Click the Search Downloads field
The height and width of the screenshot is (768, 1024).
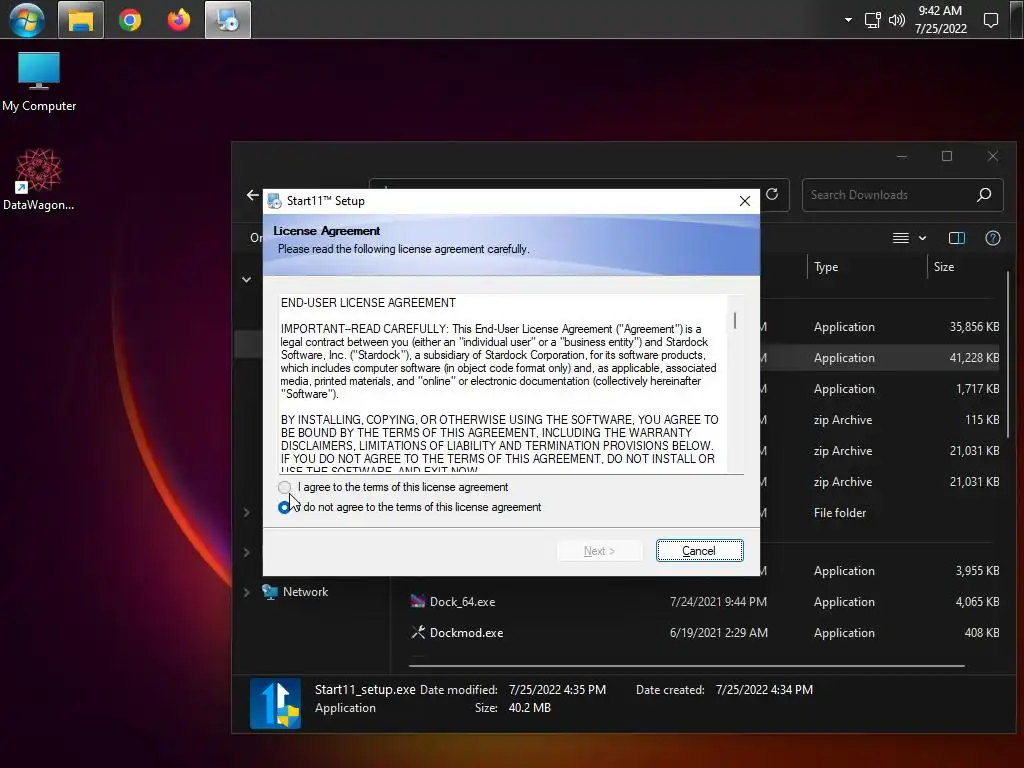[x=903, y=195]
